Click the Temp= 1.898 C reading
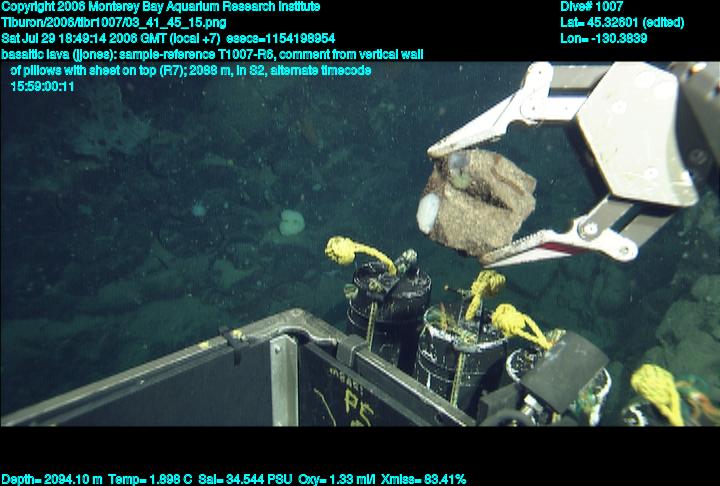 [x=150, y=480]
